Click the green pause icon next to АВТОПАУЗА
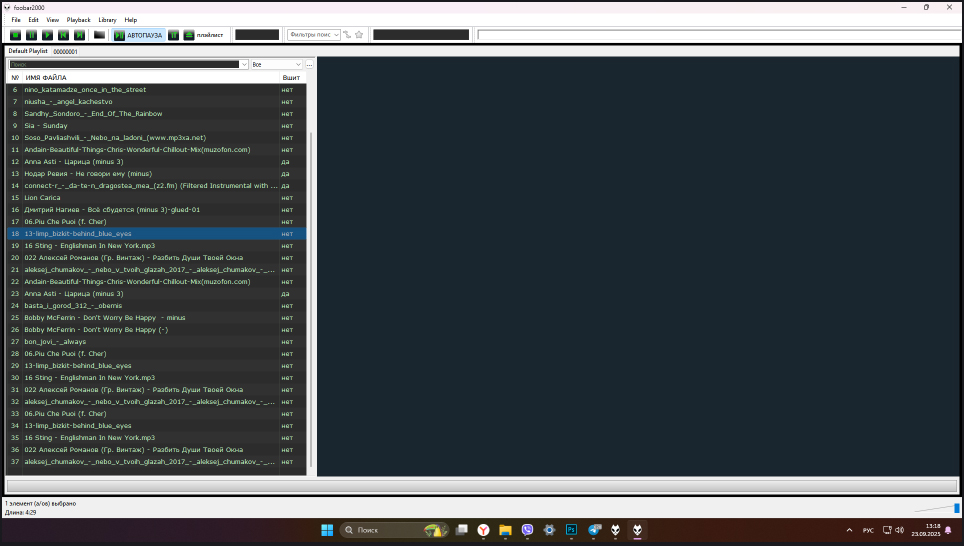The image size is (964, 546). (x=173, y=35)
